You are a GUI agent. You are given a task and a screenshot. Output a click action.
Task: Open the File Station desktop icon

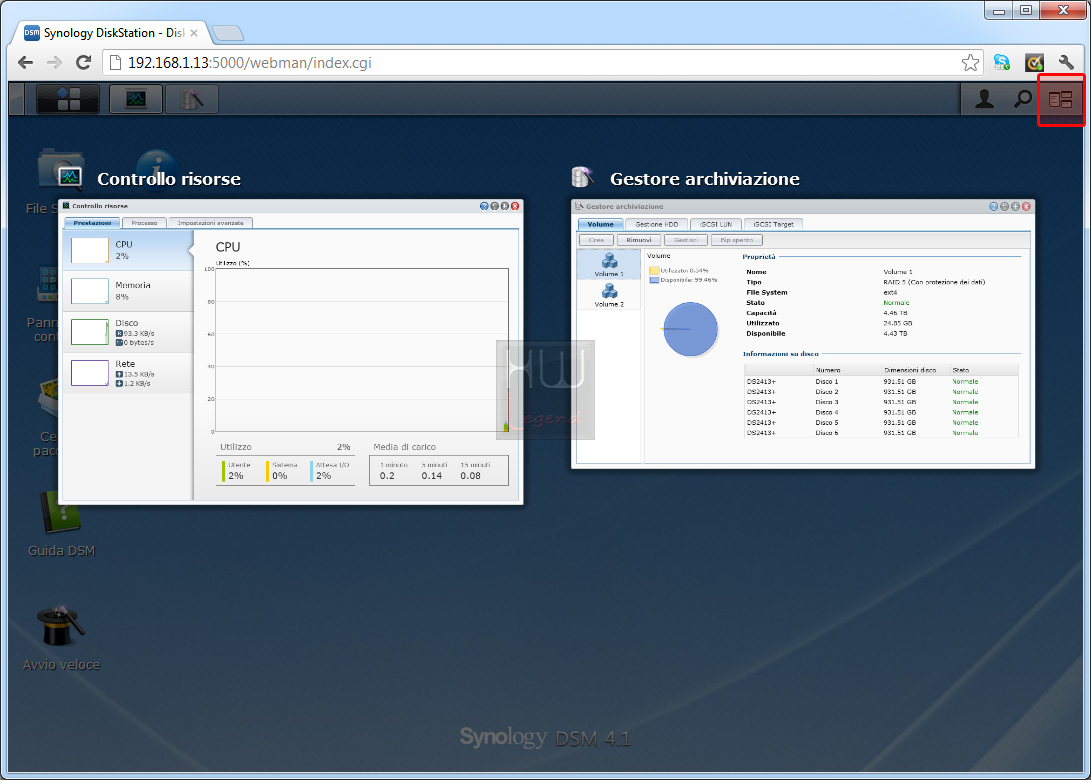60,170
